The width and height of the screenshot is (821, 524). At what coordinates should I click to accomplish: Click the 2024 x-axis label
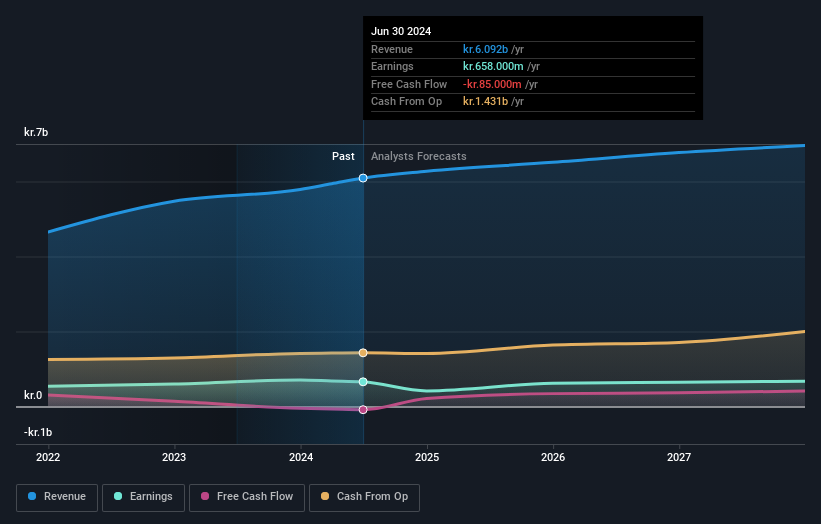[301, 458]
